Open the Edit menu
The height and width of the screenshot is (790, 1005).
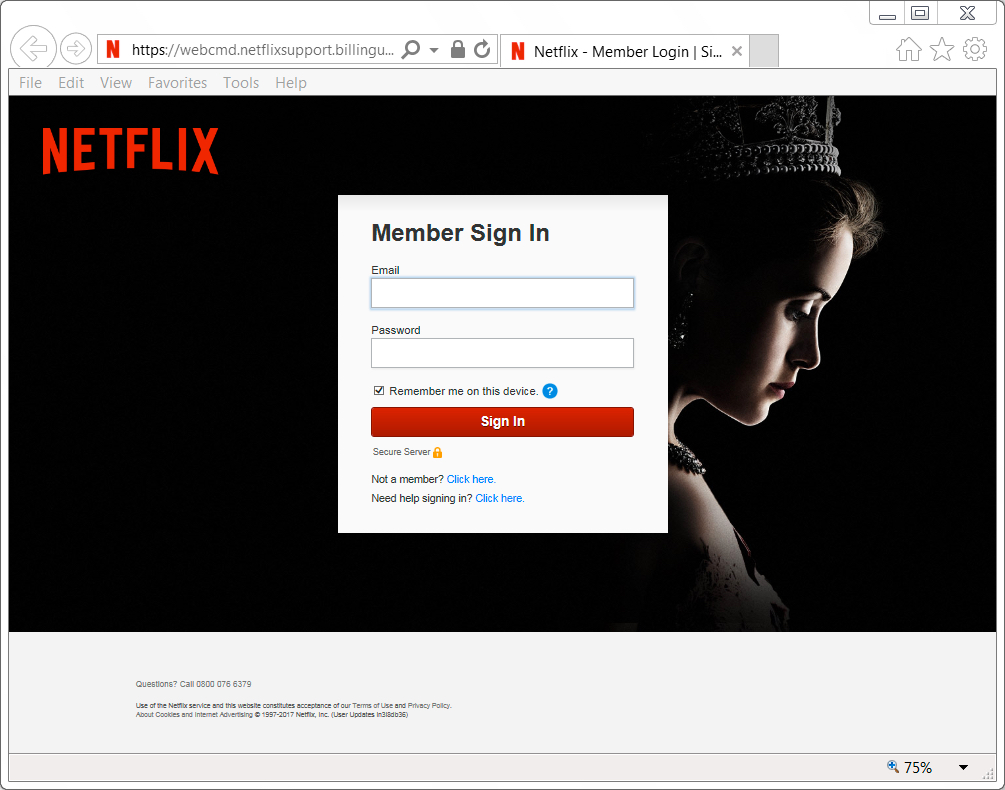(71, 83)
